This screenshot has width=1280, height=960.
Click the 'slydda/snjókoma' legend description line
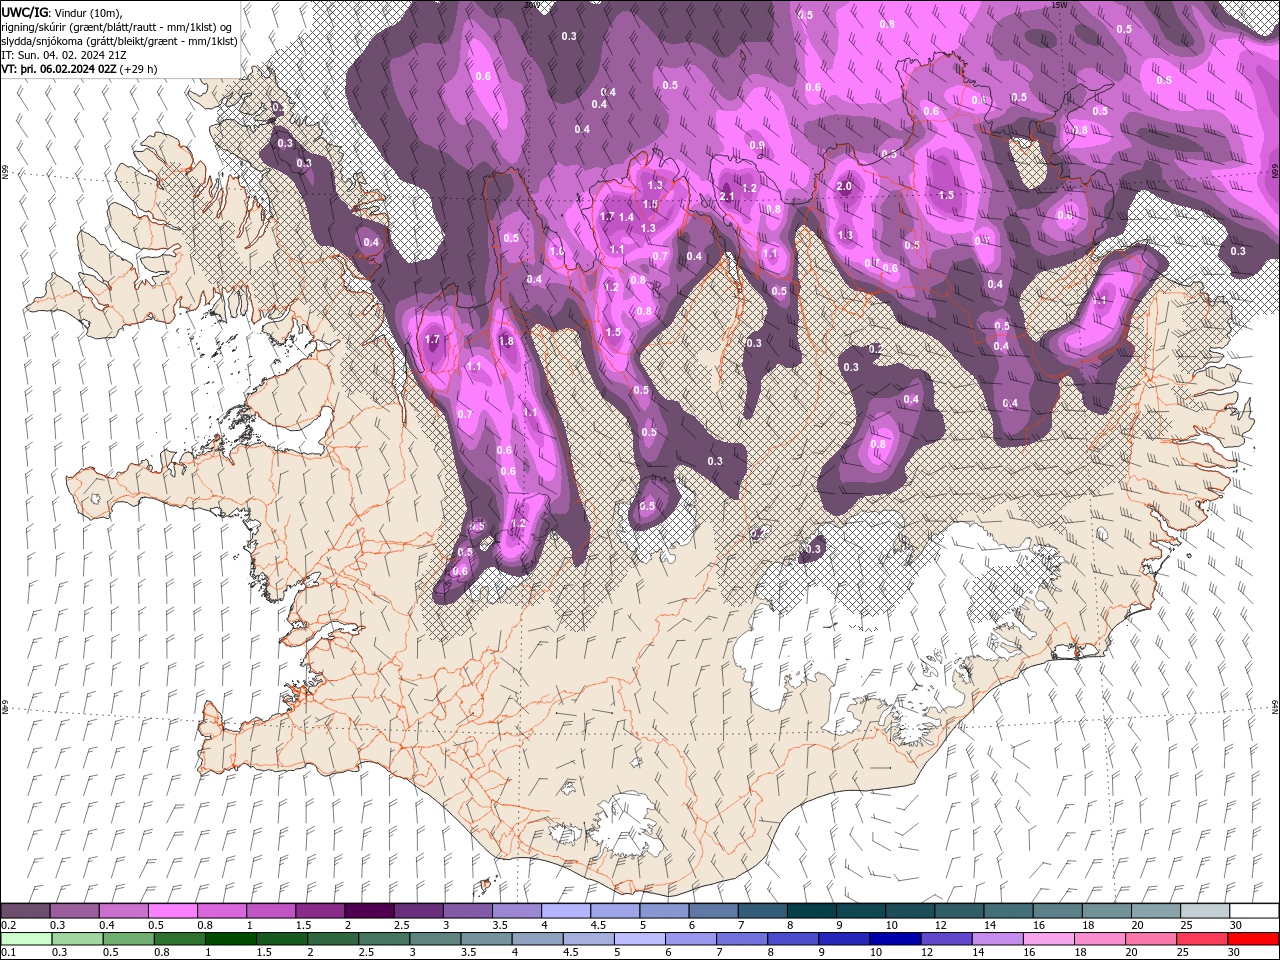[119, 41]
